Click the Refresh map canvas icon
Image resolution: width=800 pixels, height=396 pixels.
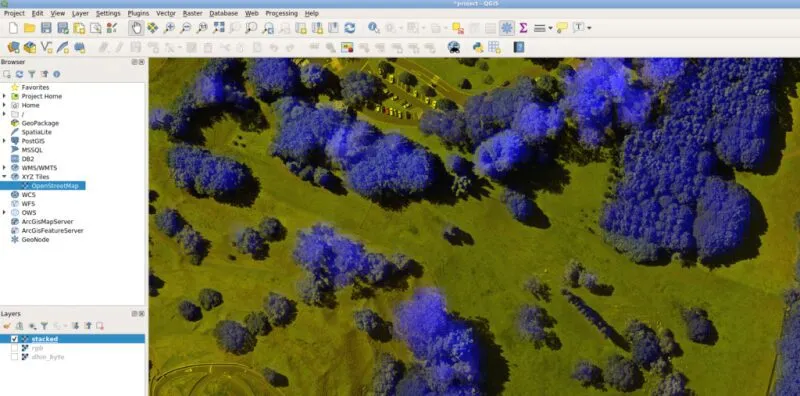tap(349, 28)
